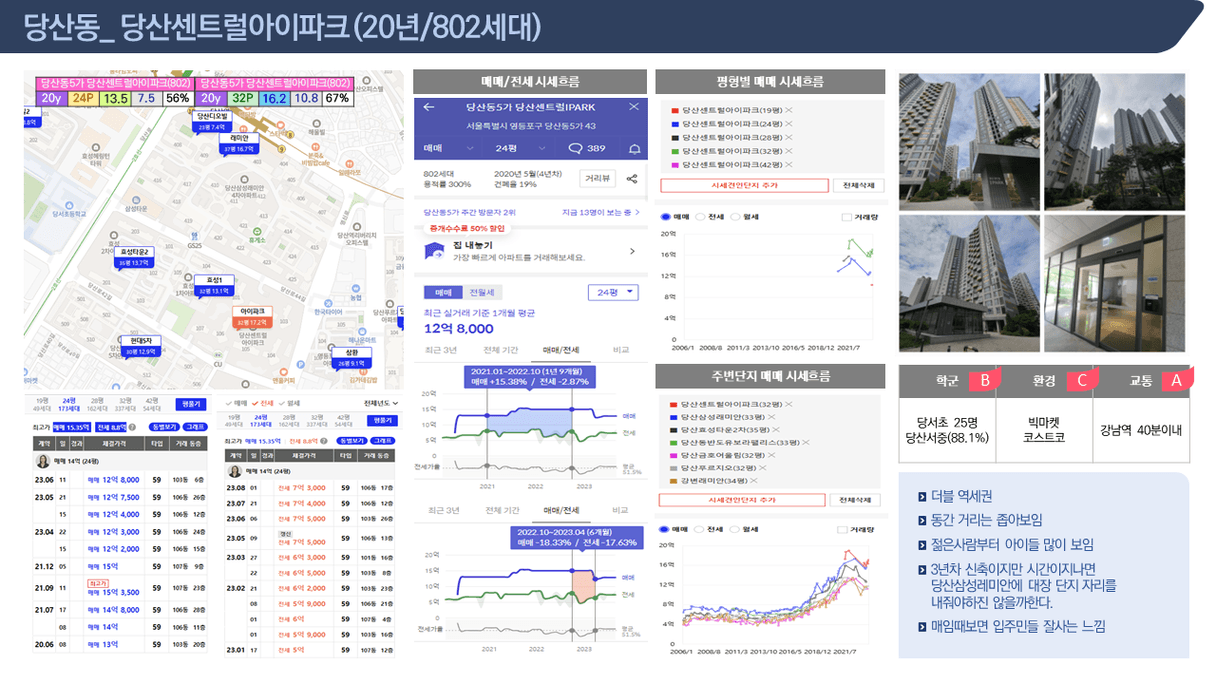
Task: Open the building entrance glass door photo
Action: [x=1115, y=283]
